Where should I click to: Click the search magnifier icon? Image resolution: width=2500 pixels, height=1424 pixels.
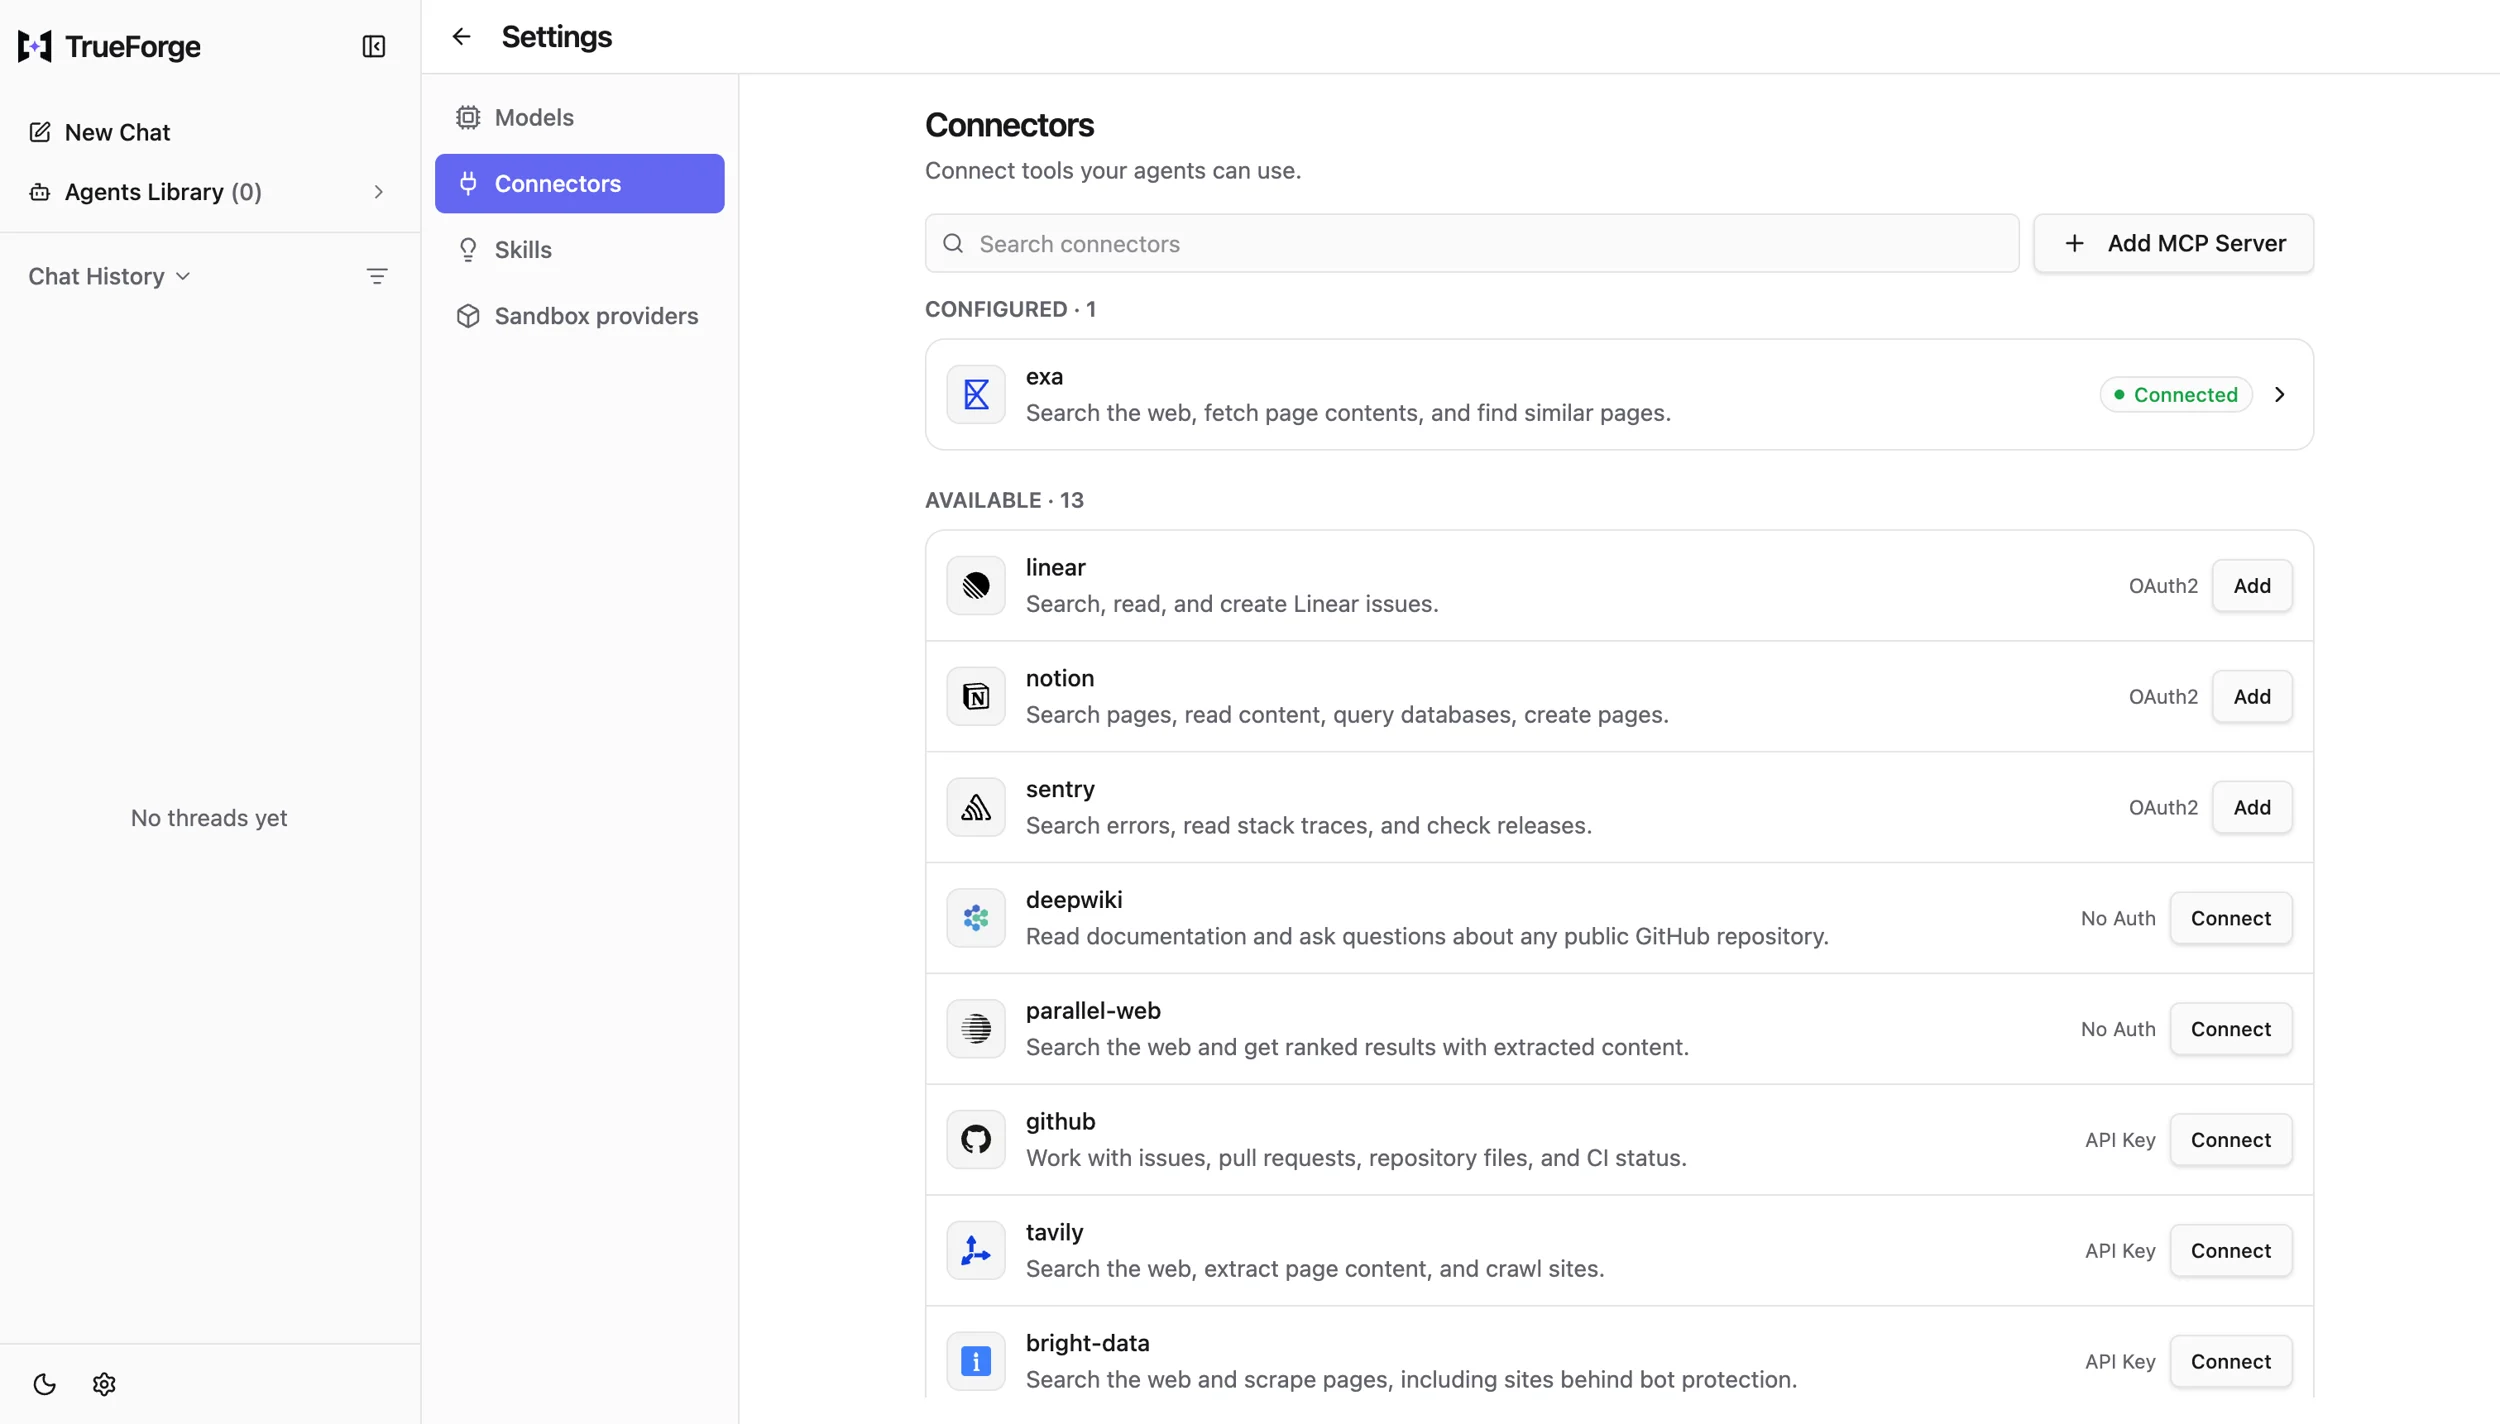point(953,243)
